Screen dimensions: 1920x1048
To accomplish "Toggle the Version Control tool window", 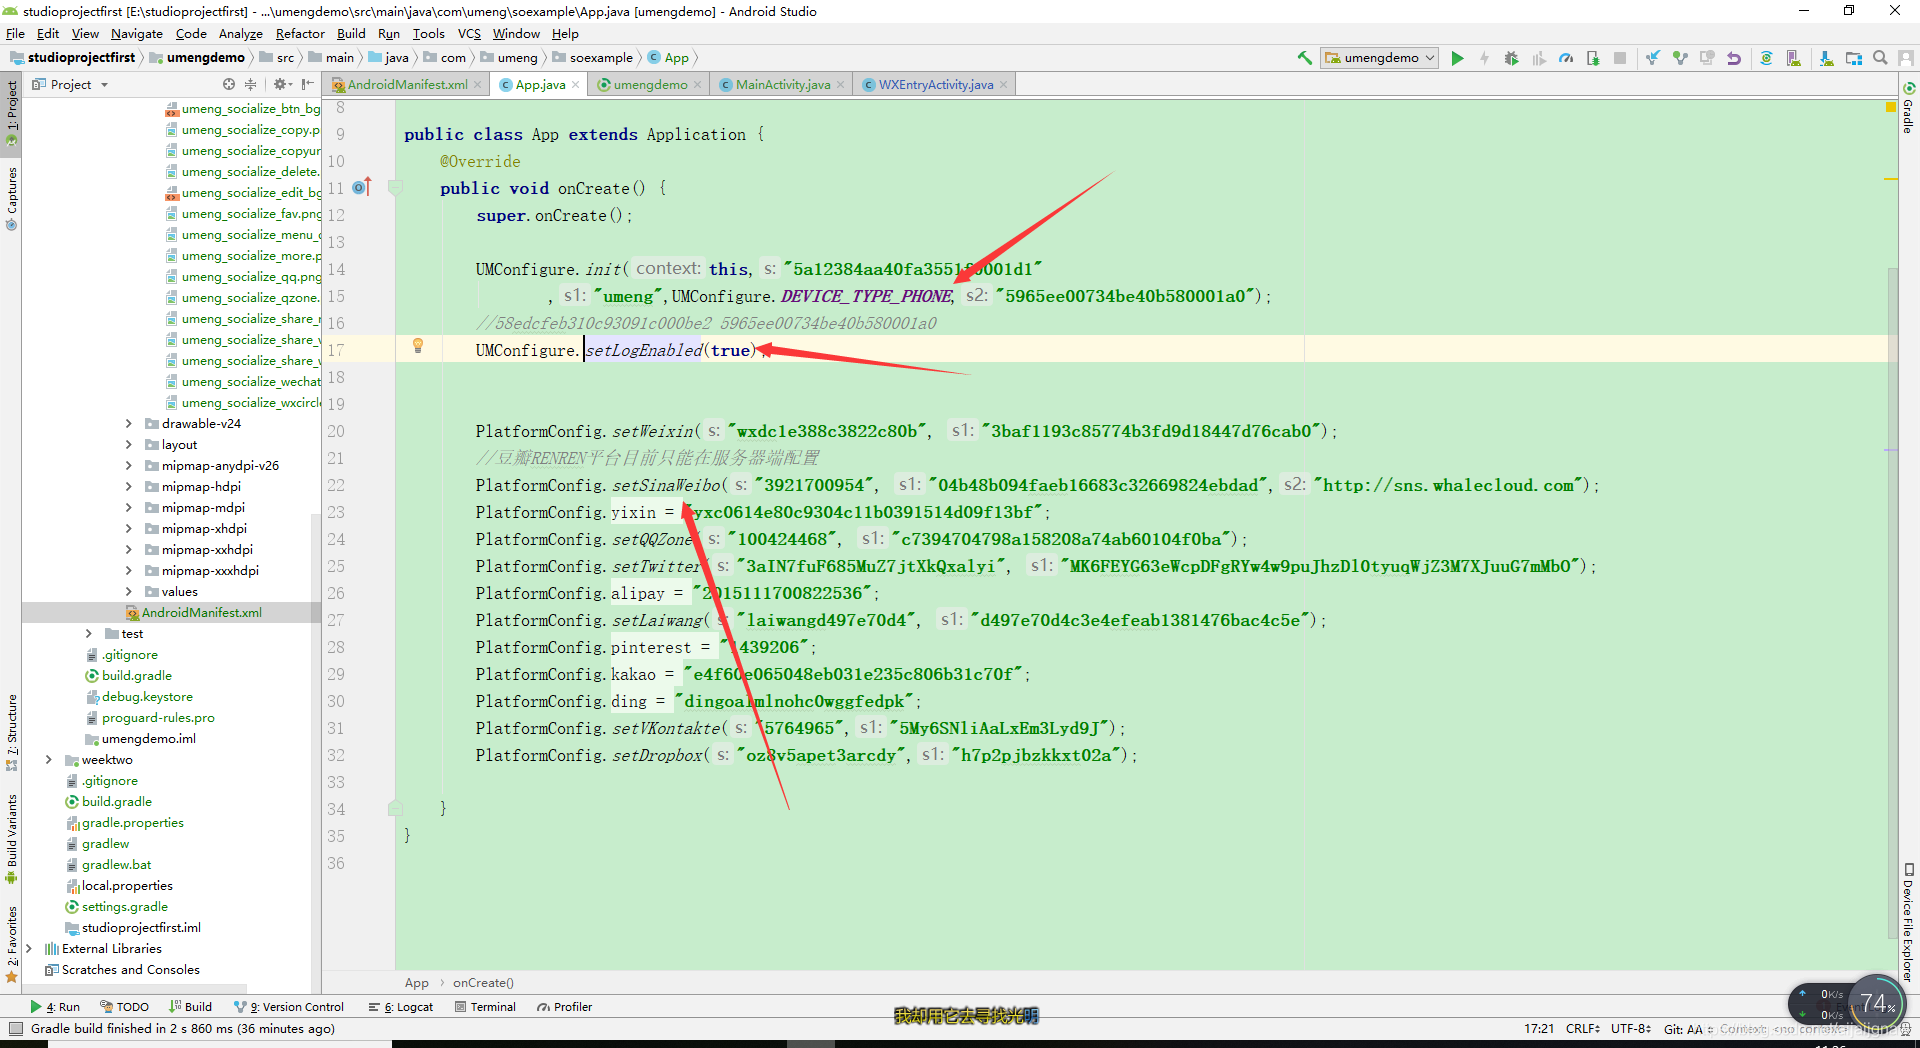I will [x=289, y=1007].
